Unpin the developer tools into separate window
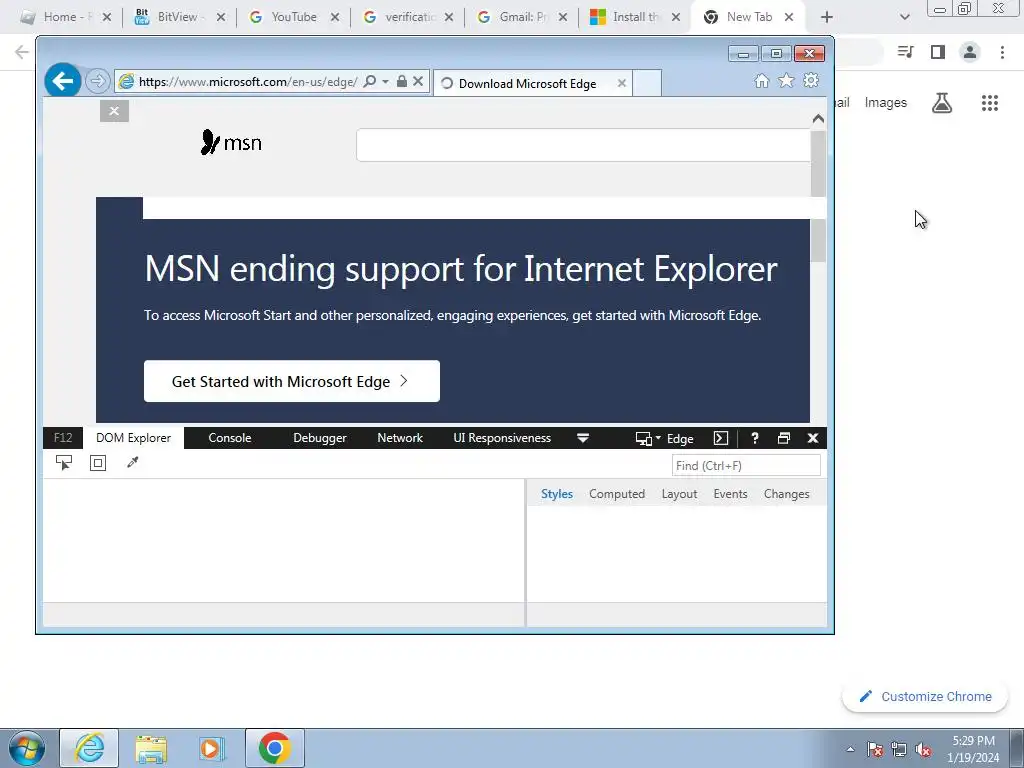The image size is (1024, 768). (x=784, y=438)
